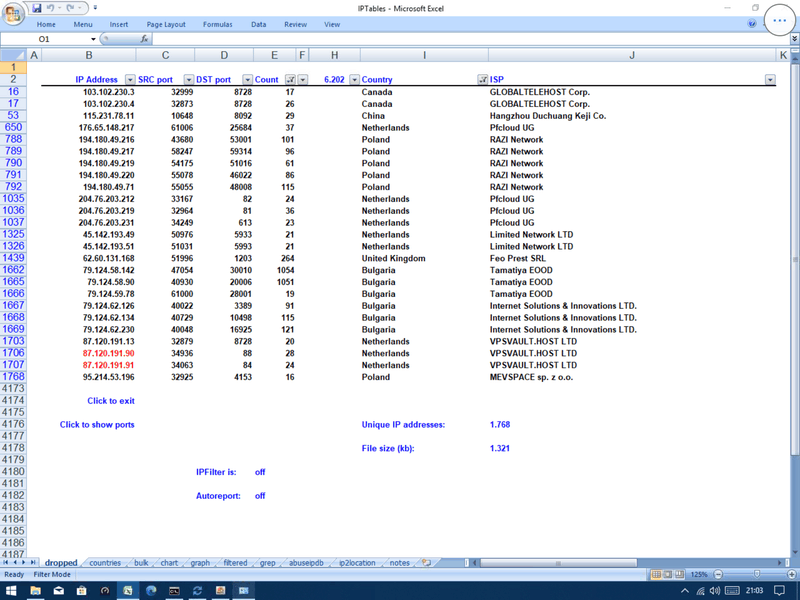Expand the Name Box dropdown
Screen dimensions: 800x600
(x=93, y=39)
